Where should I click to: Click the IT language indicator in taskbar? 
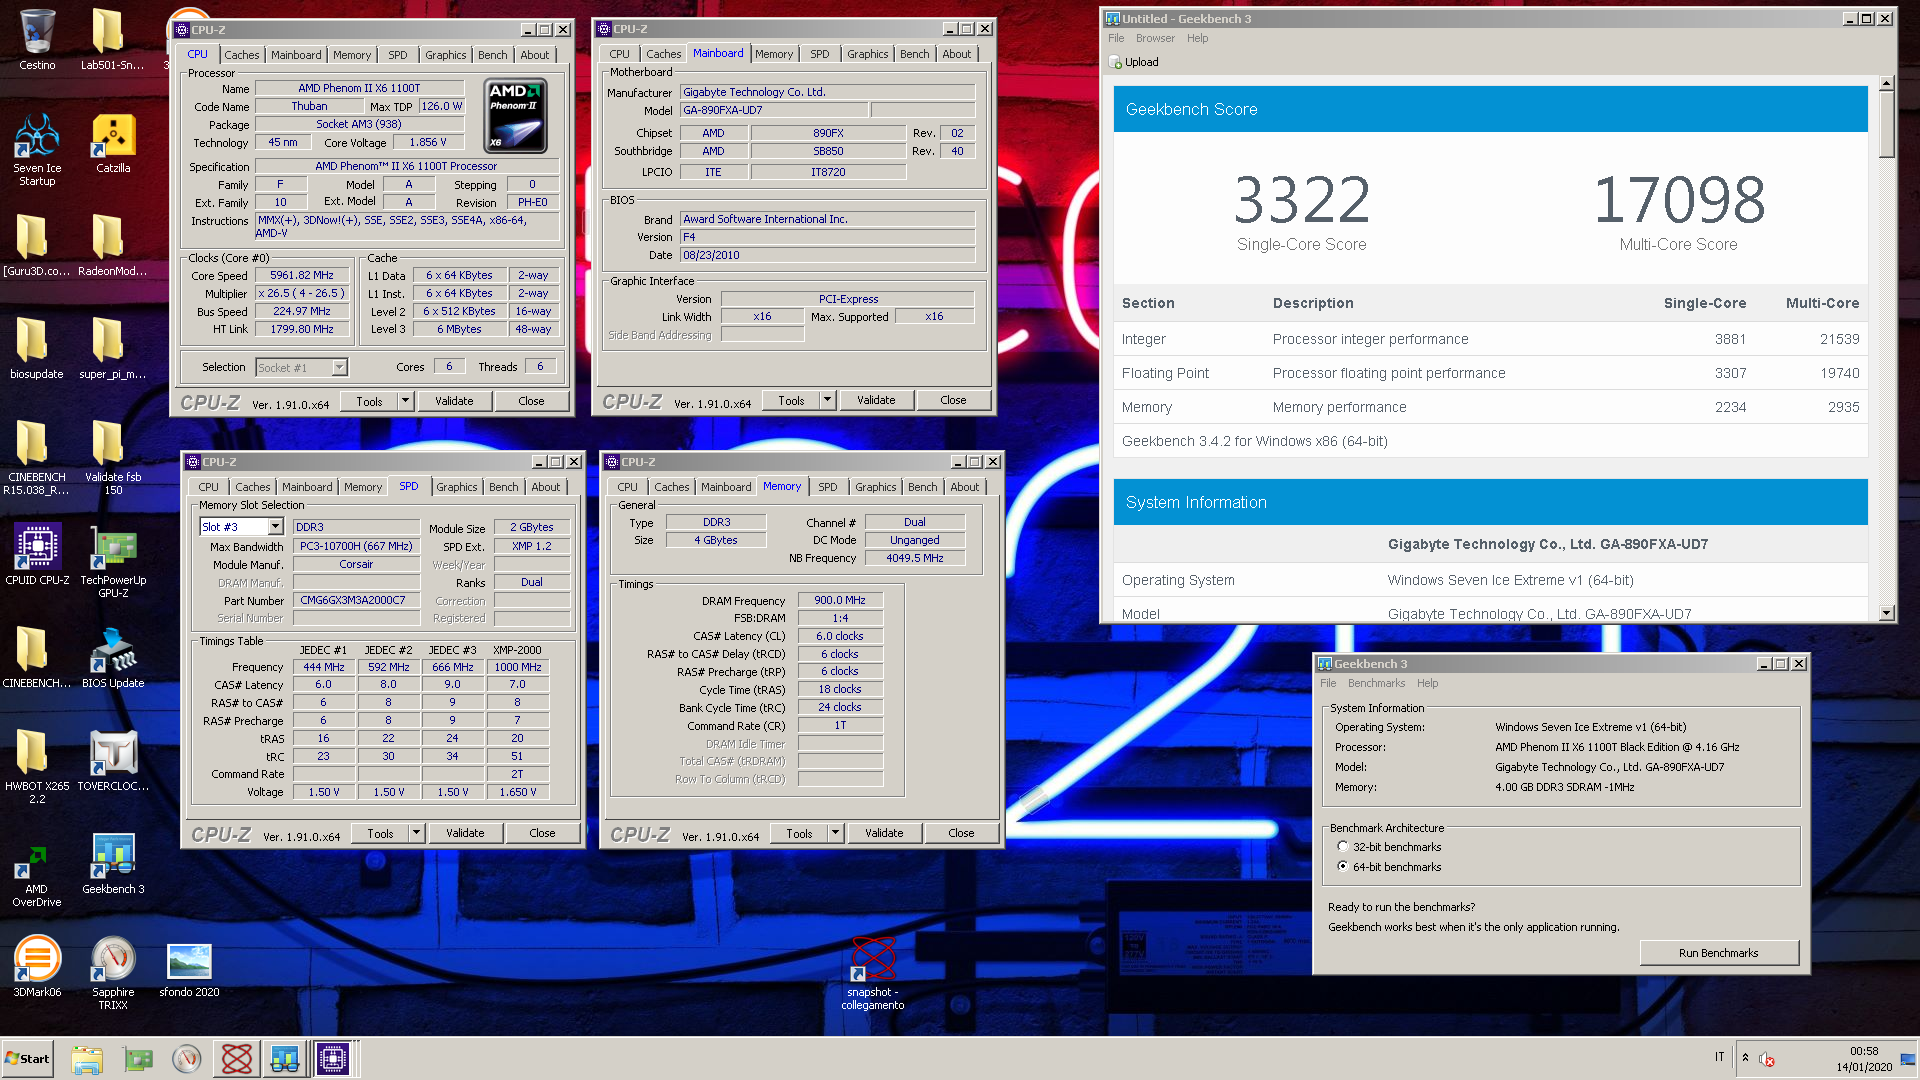click(x=1719, y=1057)
